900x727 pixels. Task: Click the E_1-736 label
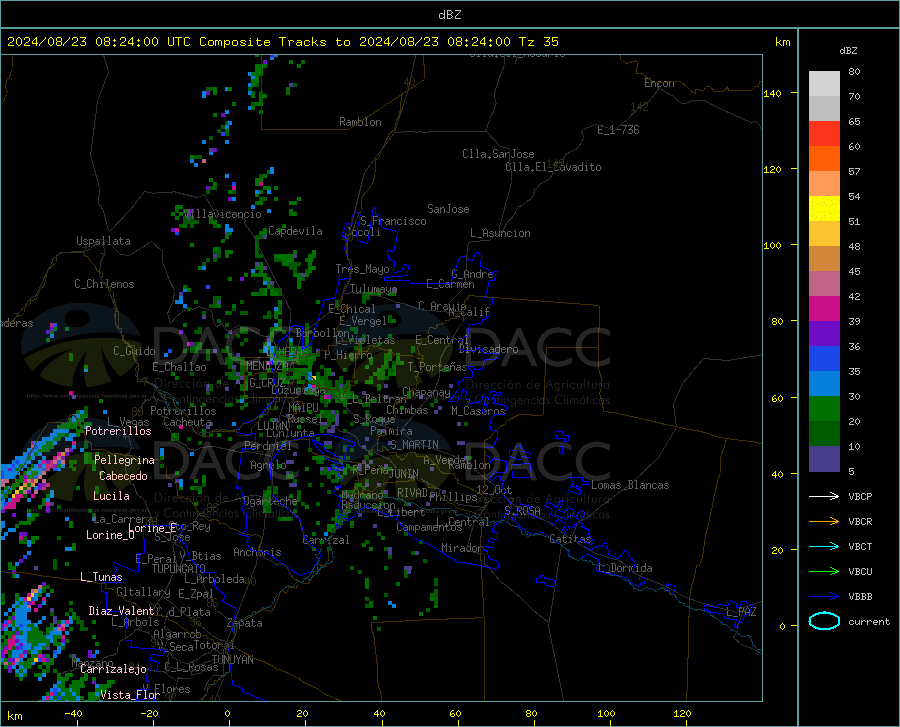click(x=618, y=130)
